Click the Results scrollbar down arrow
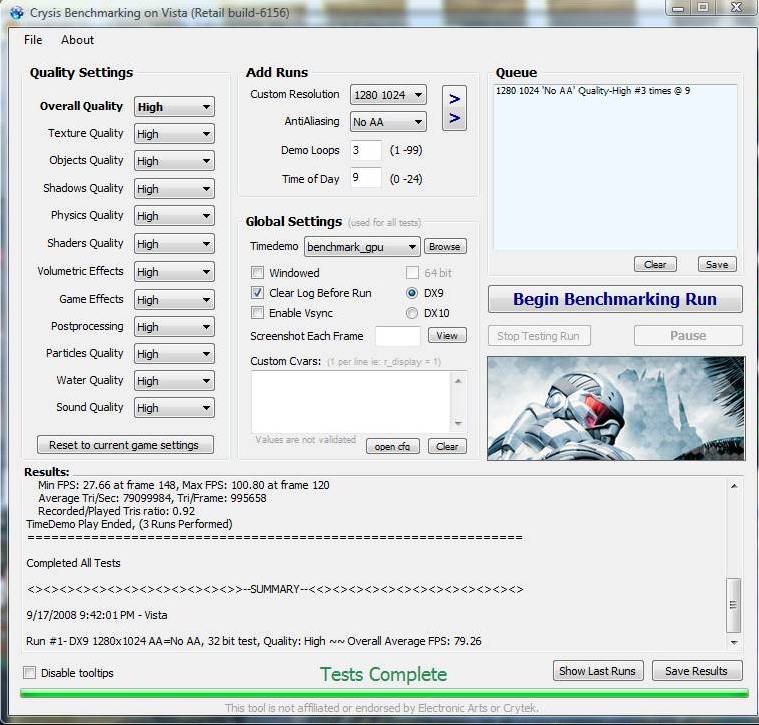This screenshot has height=725, width=759. tap(734, 642)
